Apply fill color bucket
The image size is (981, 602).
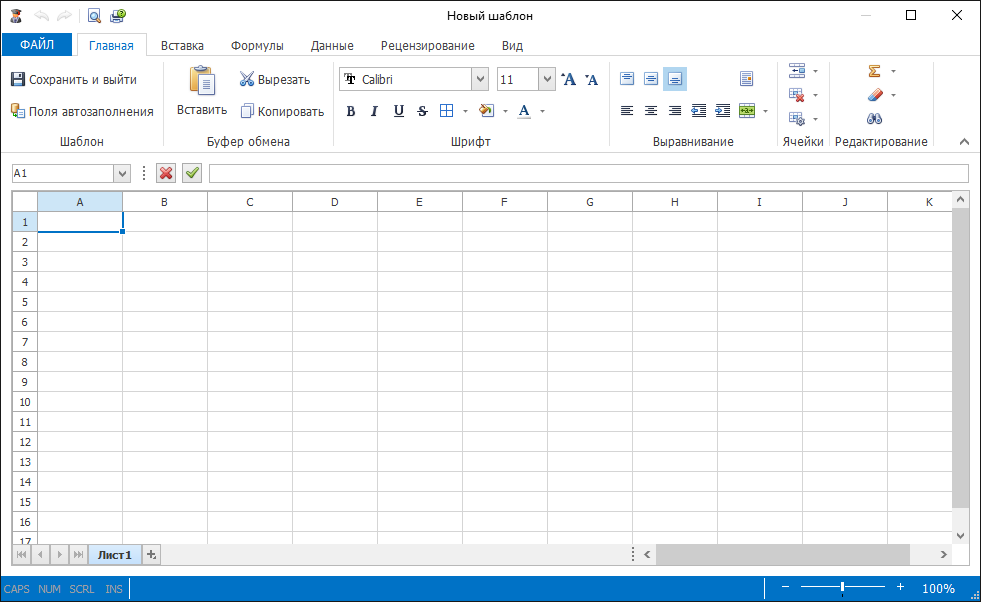pos(486,111)
